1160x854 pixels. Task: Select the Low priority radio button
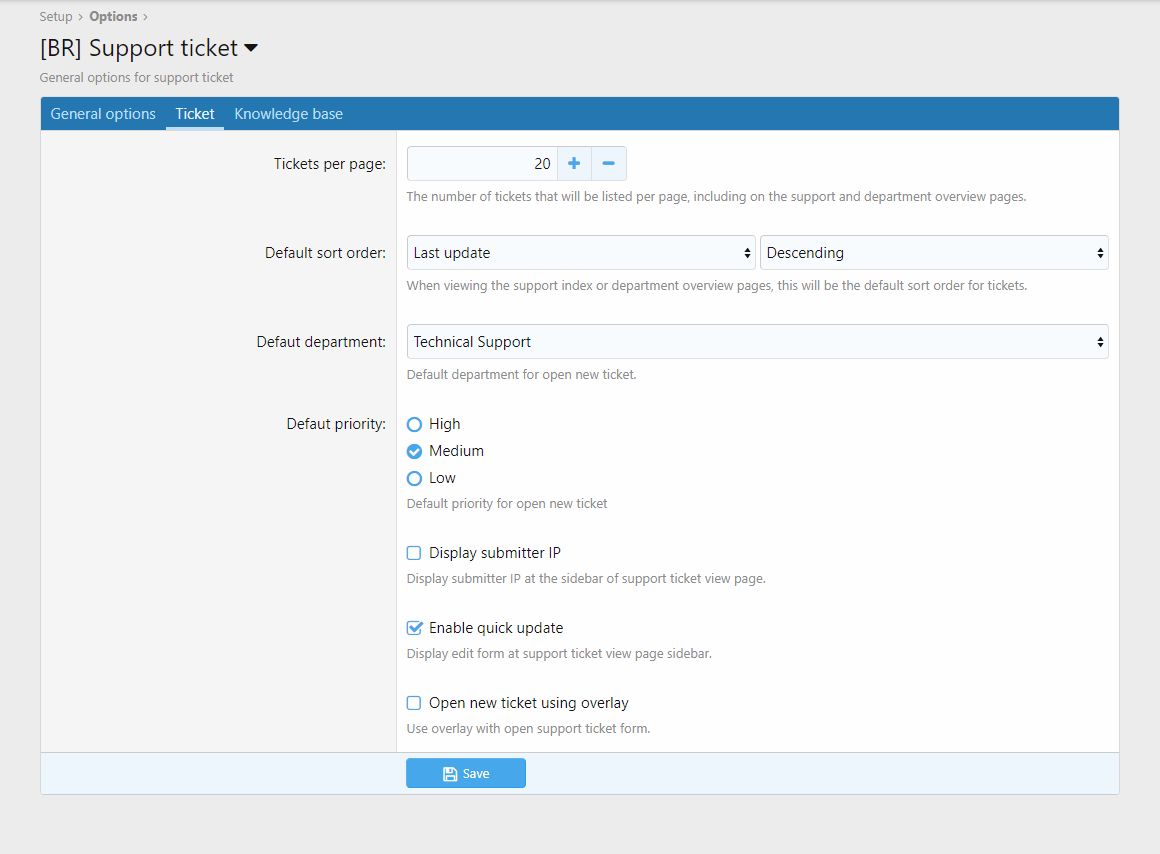(x=414, y=478)
